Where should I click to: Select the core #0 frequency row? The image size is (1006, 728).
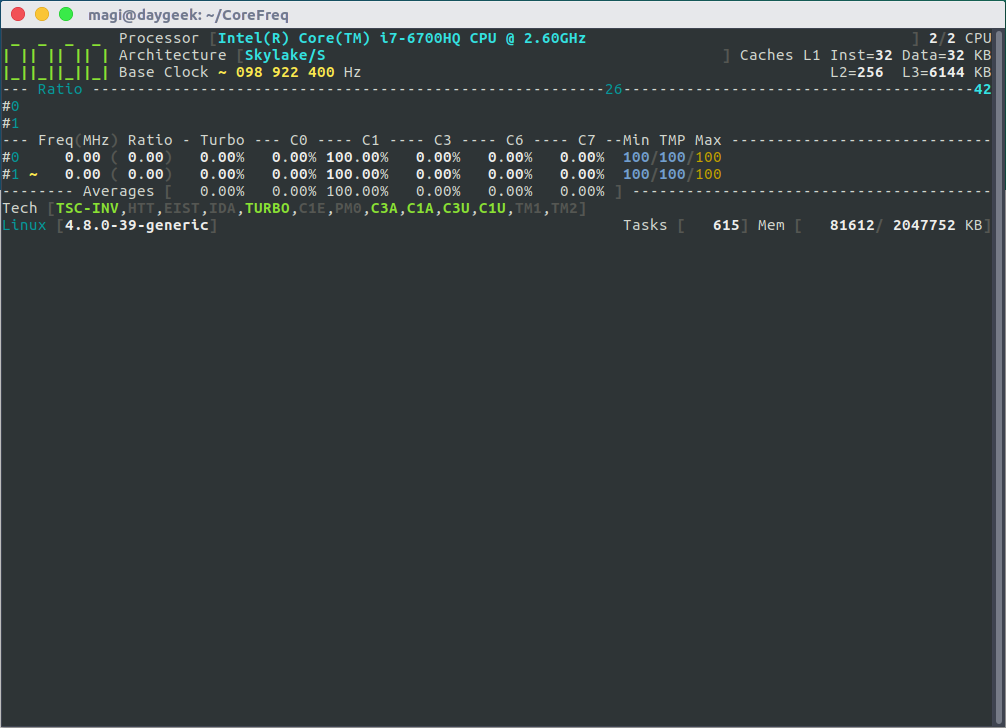pyautogui.click(x=362, y=157)
